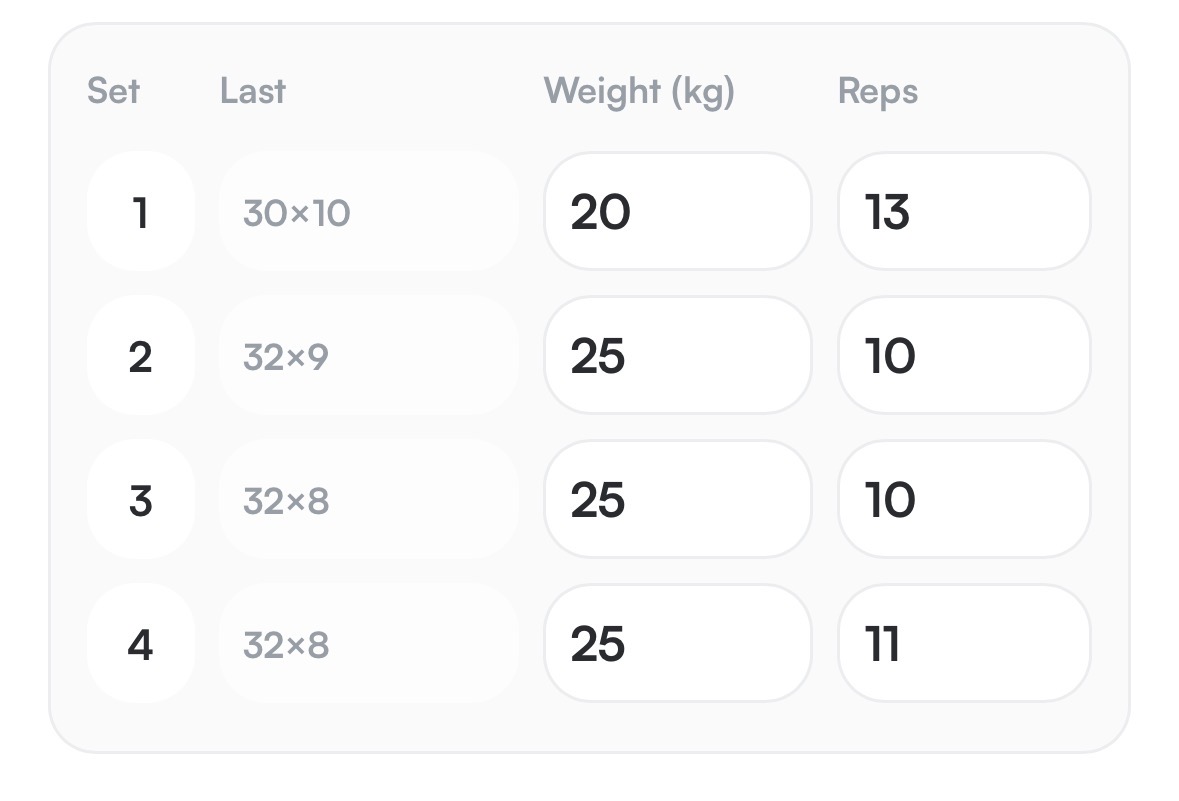Screen dimensions: 1179x801
Task: Click the reps field showing 13
Action: click(x=964, y=211)
